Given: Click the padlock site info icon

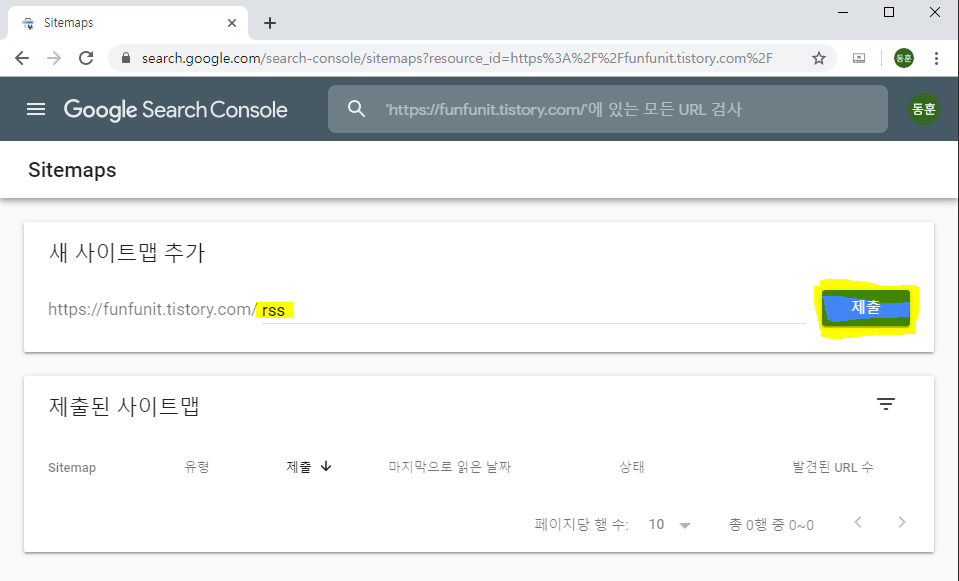Looking at the screenshot, I should point(126,58).
